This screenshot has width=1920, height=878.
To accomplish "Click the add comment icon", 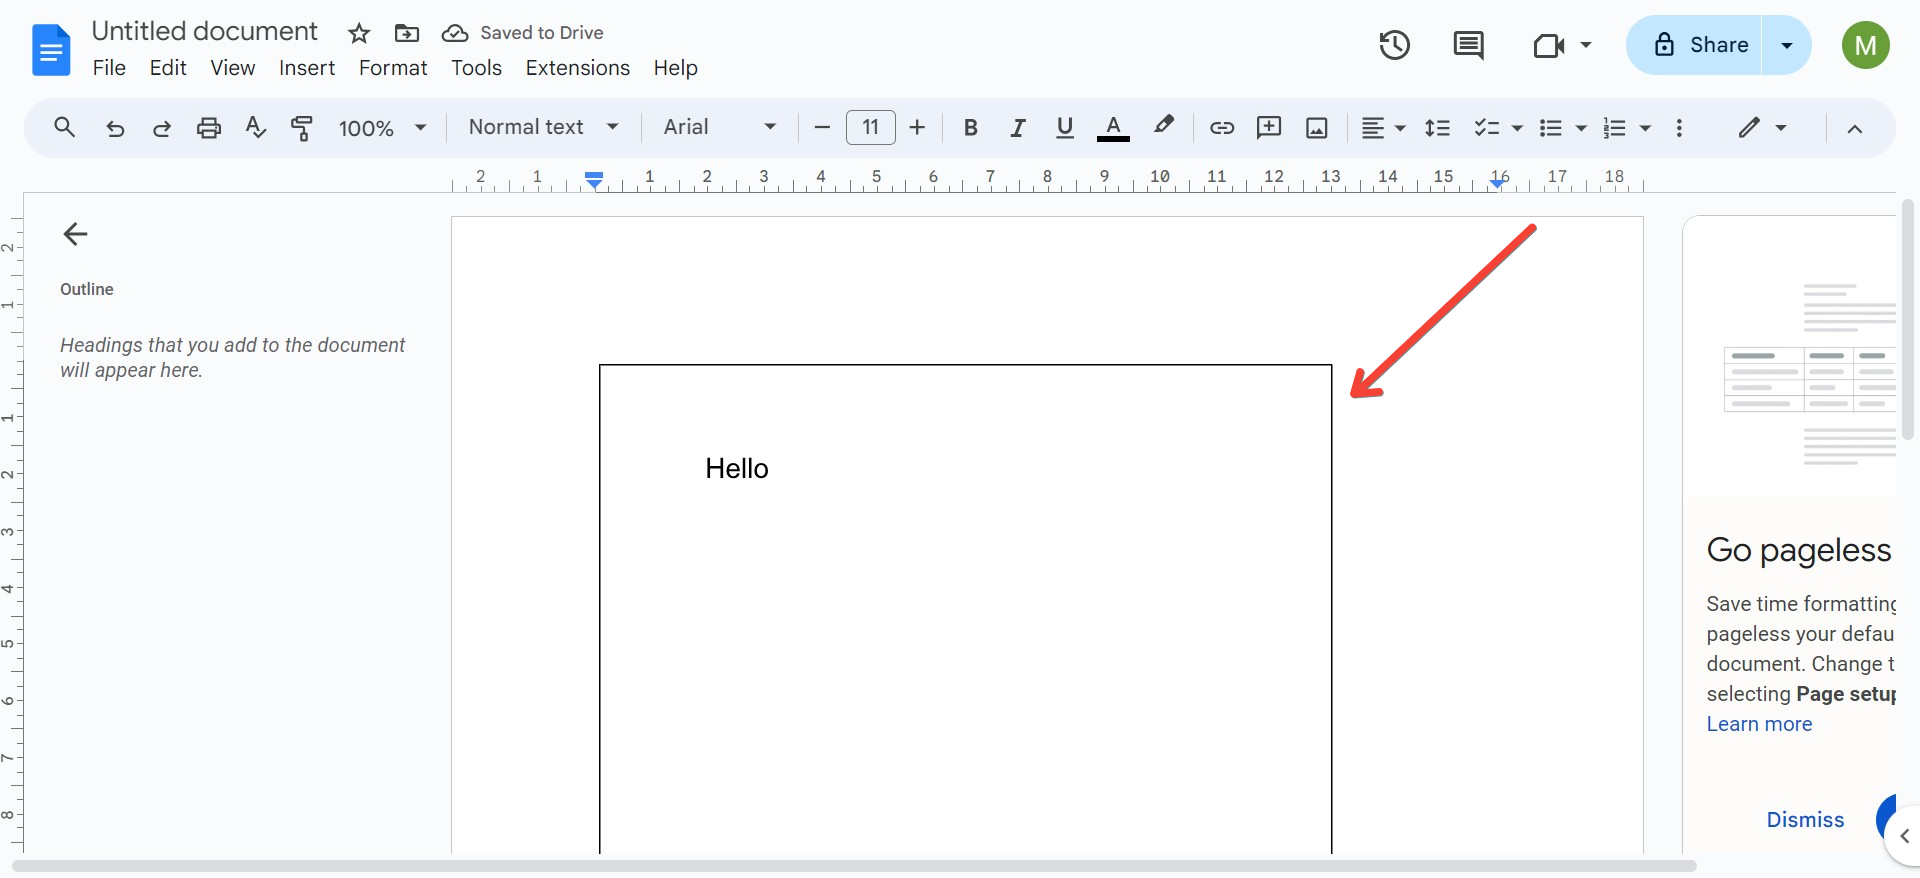I will (x=1269, y=128).
